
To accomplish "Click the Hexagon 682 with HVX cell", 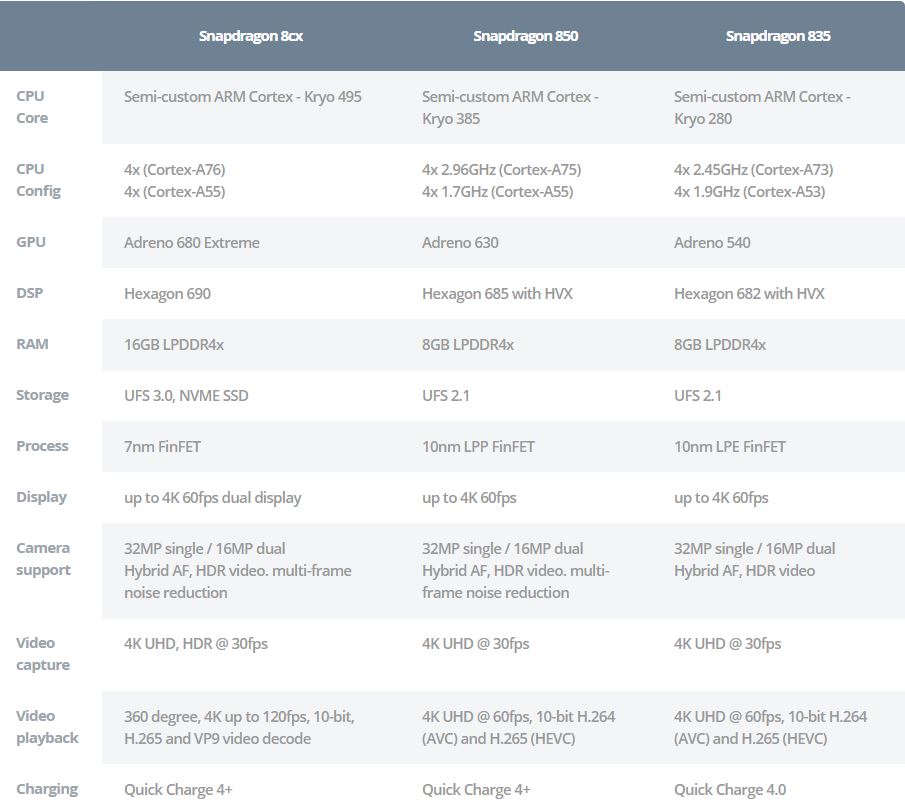I will coord(749,294).
